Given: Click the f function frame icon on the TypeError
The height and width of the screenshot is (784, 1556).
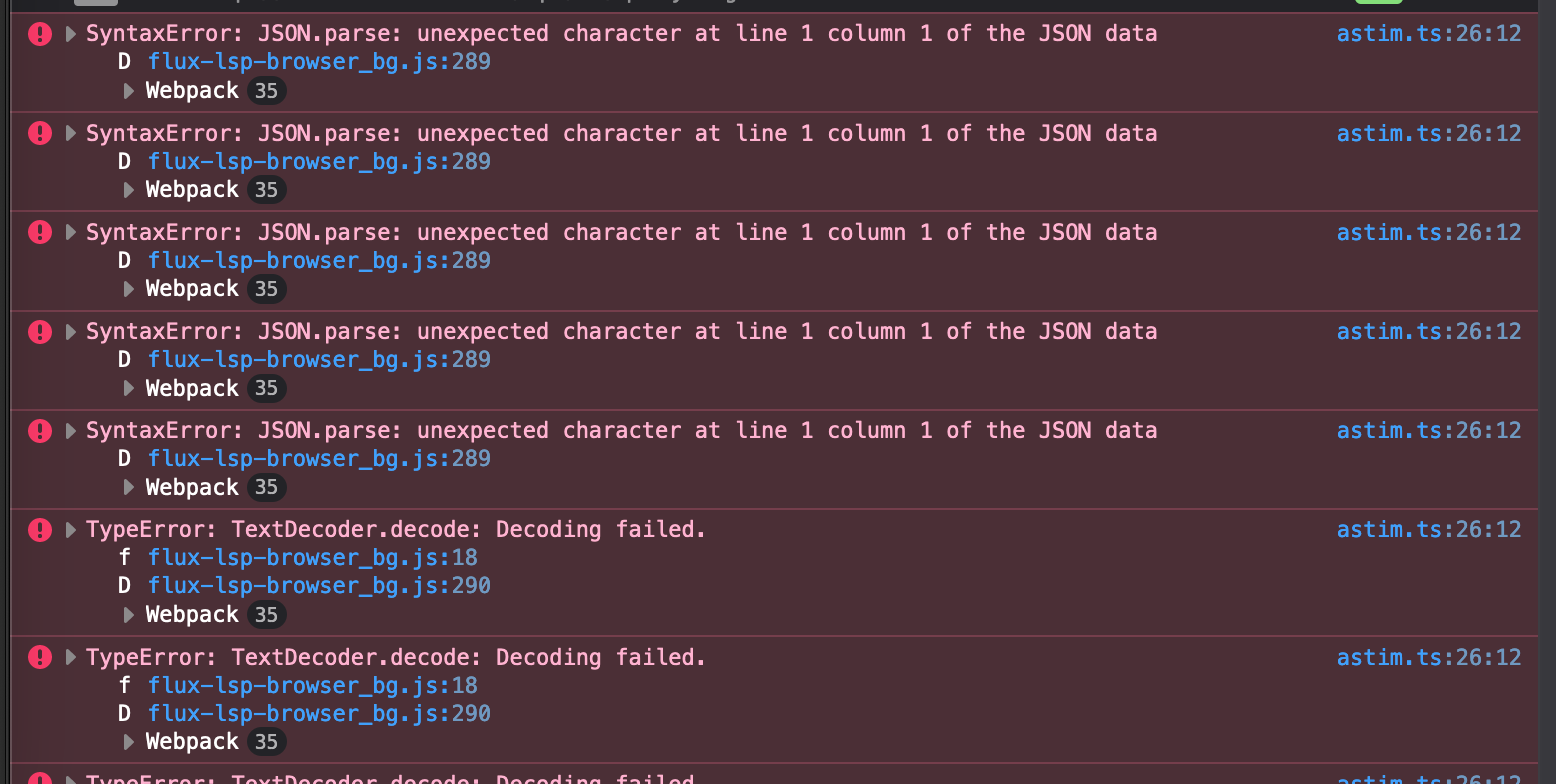Looking at the screenshot, I should (x=124, y=557).
